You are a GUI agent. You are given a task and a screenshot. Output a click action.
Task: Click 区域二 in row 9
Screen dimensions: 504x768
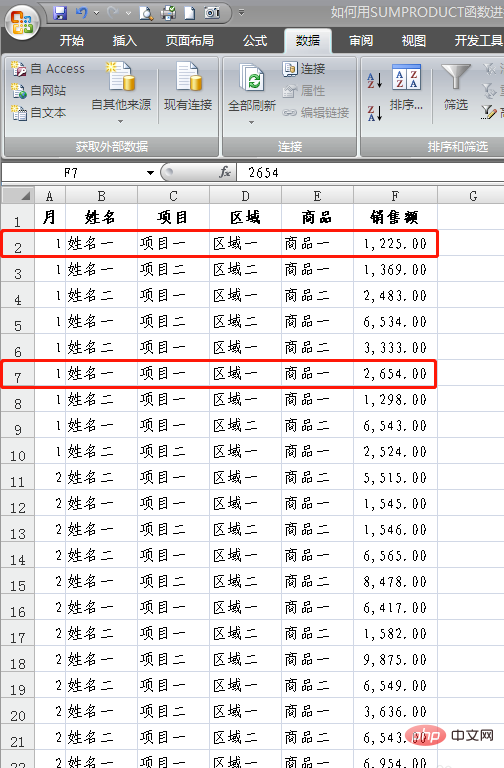245,425
